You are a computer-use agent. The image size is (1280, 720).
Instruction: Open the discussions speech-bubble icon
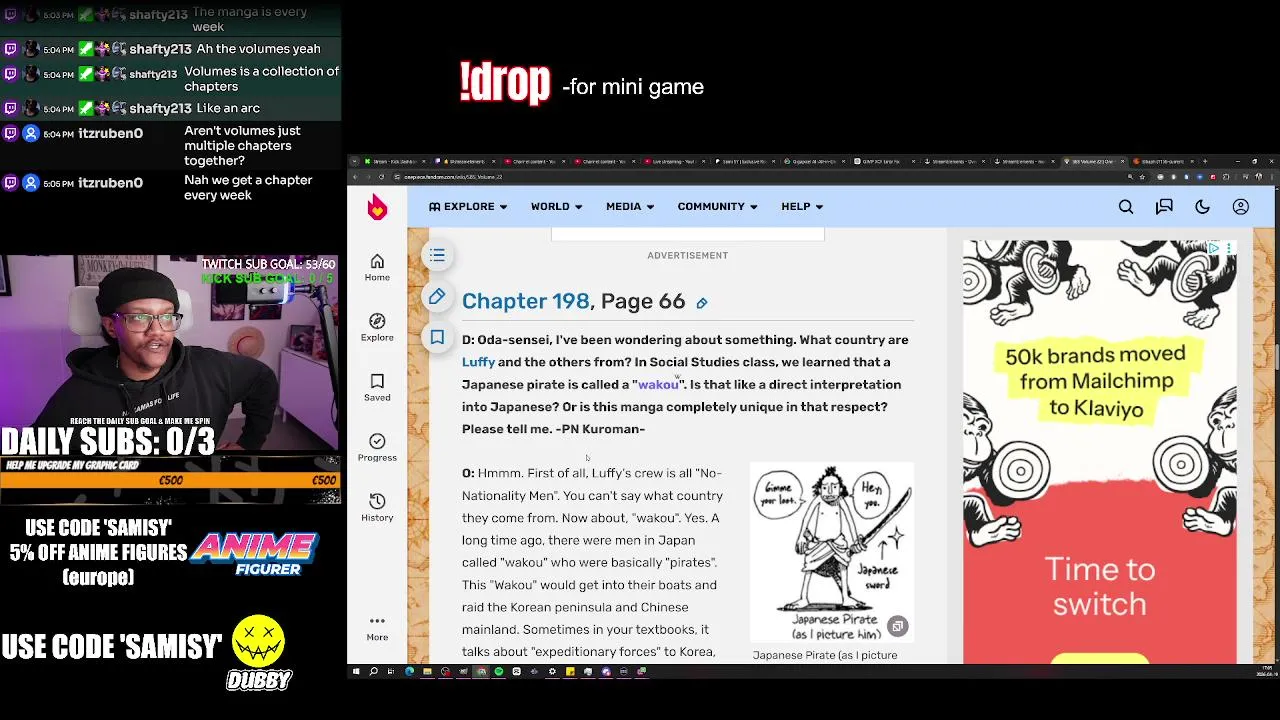click(1164, 207)
